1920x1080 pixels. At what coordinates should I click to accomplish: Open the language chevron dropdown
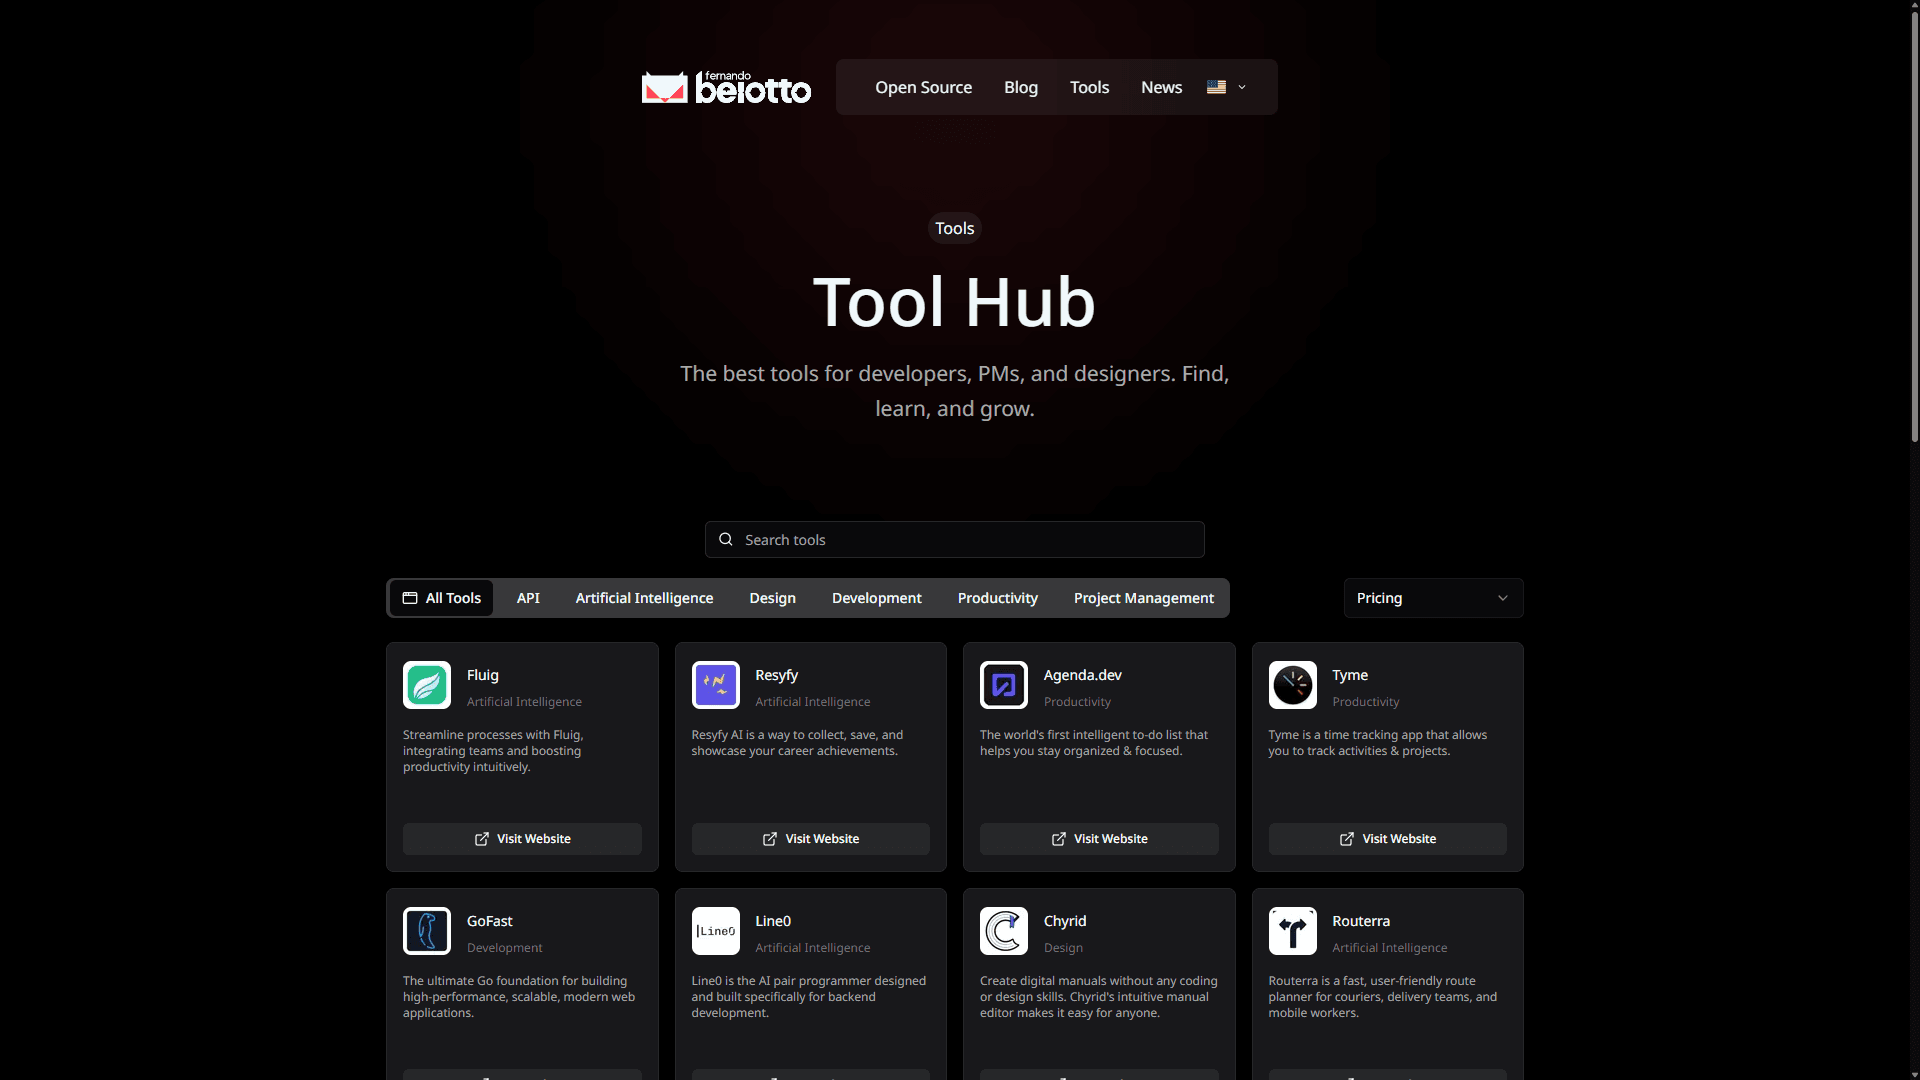[1242, 87]
